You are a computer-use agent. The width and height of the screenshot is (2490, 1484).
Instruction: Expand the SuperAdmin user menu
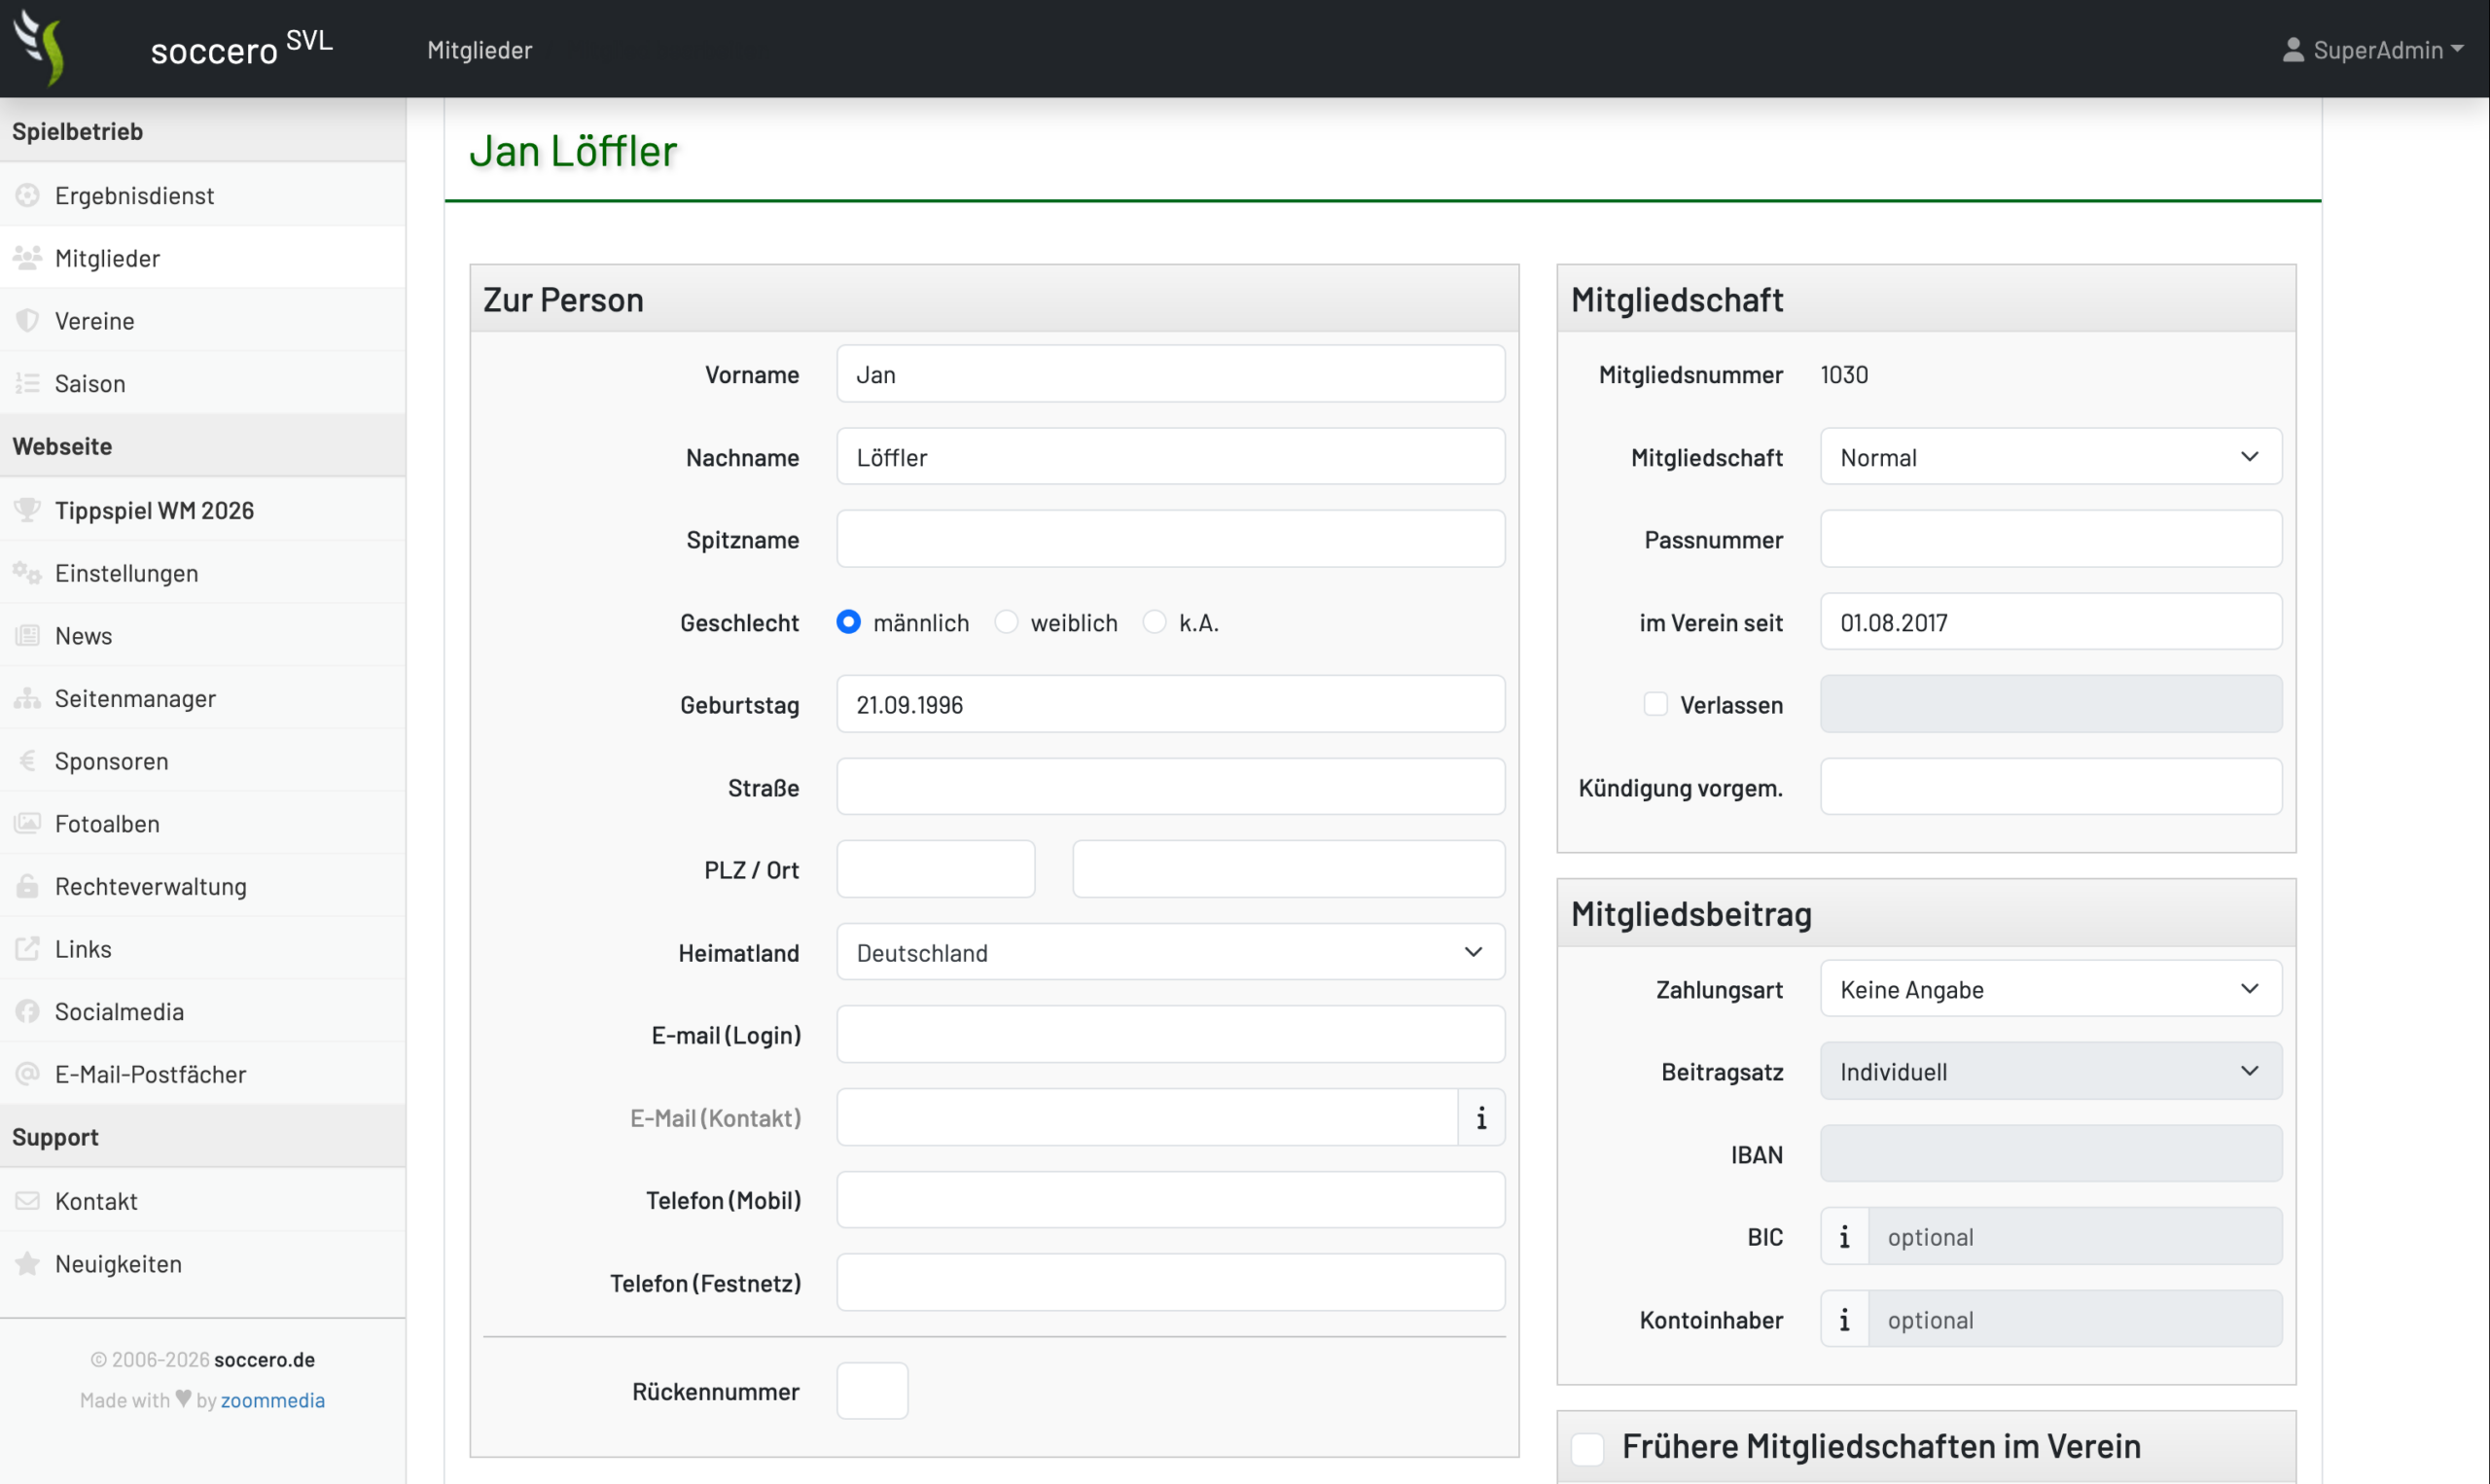pyautogui.click(x=2373, y=49)
